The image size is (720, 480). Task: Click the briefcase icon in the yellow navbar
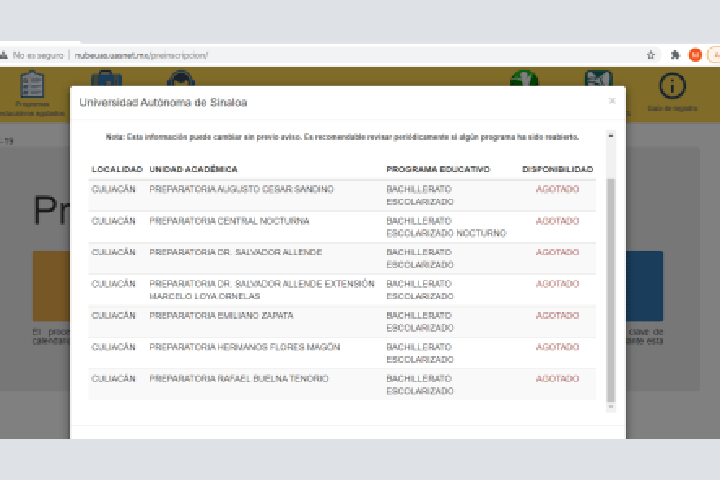[107, 78]
